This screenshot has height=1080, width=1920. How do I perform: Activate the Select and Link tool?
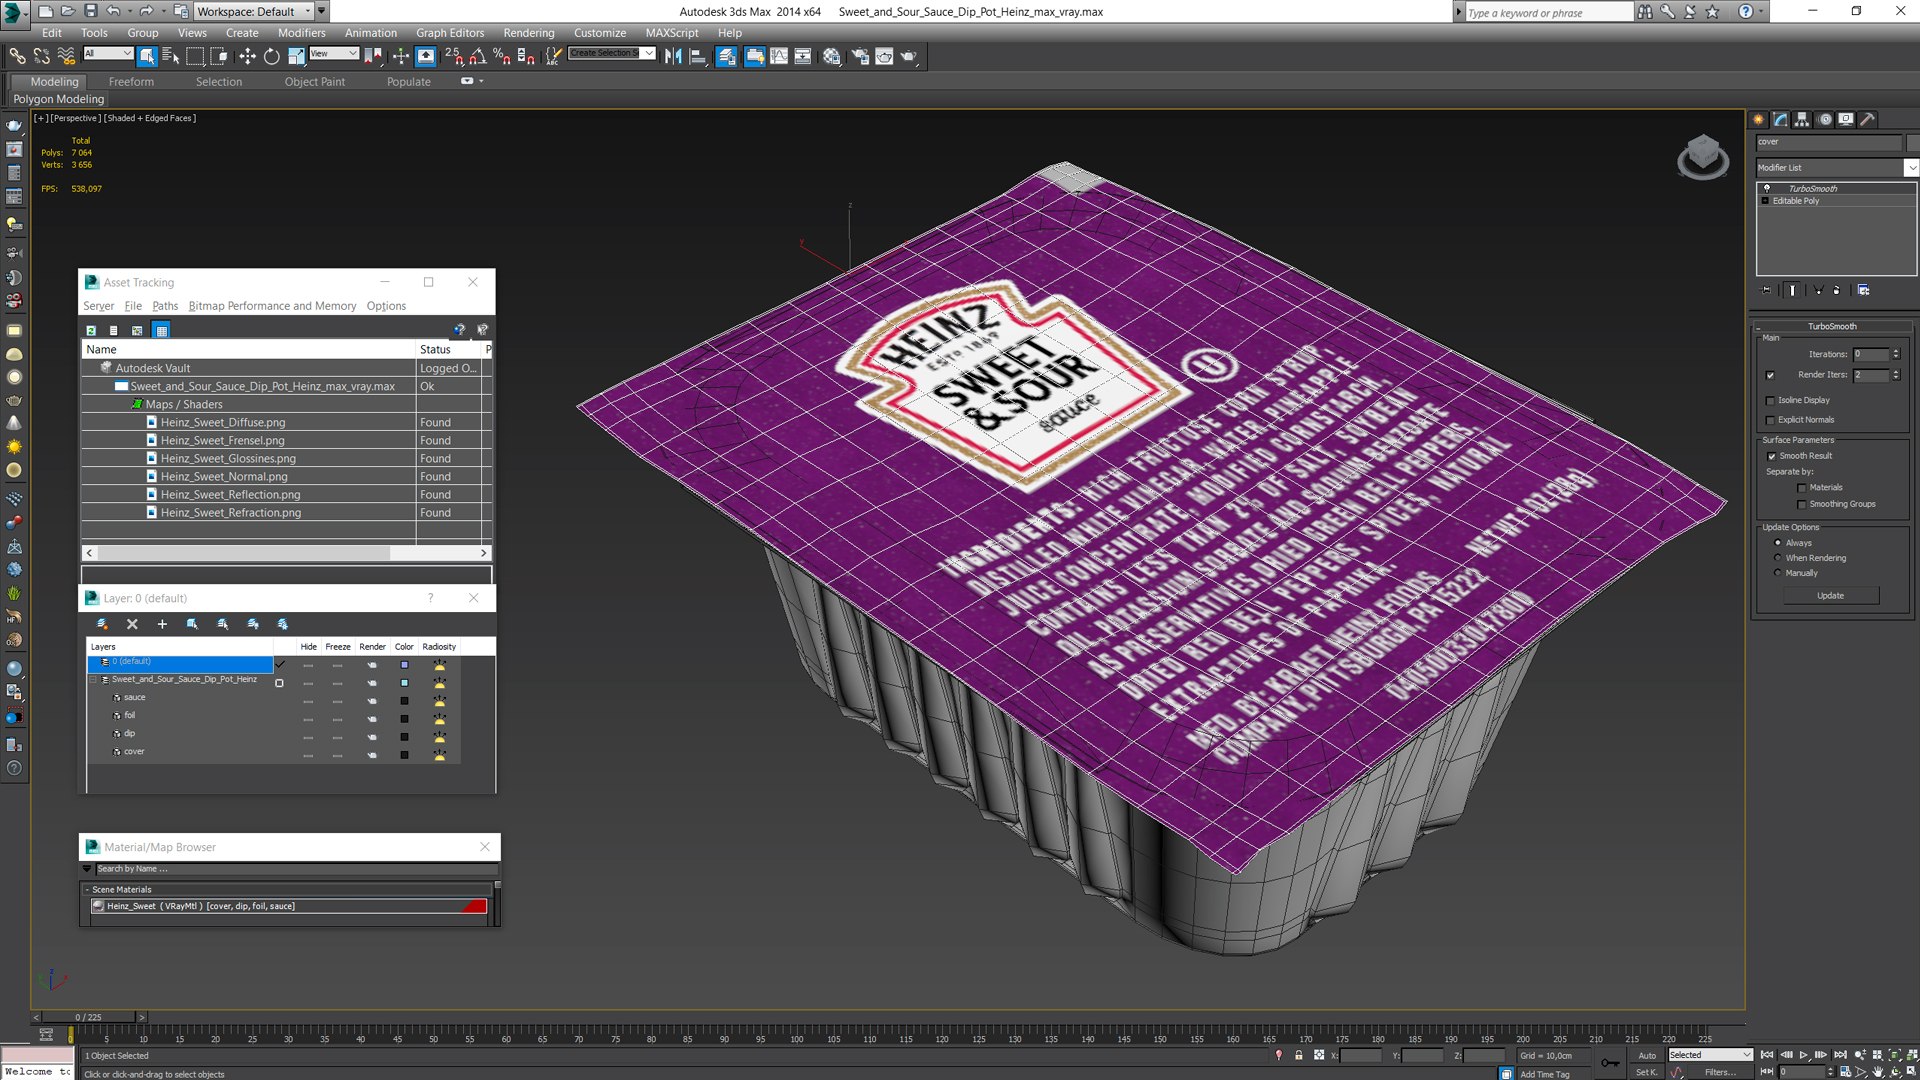point(17,57)
